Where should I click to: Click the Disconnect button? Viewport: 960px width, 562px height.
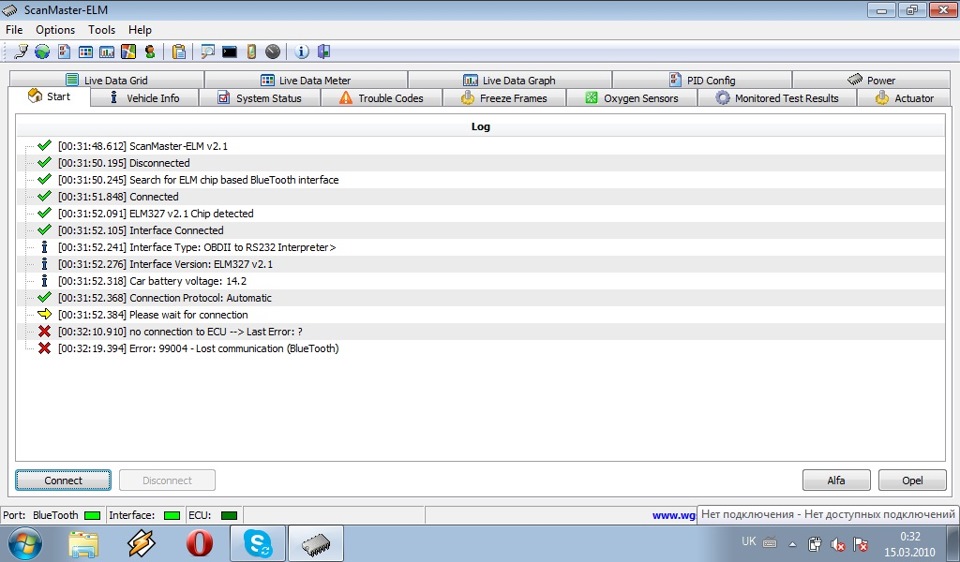[x=167, y=481]
